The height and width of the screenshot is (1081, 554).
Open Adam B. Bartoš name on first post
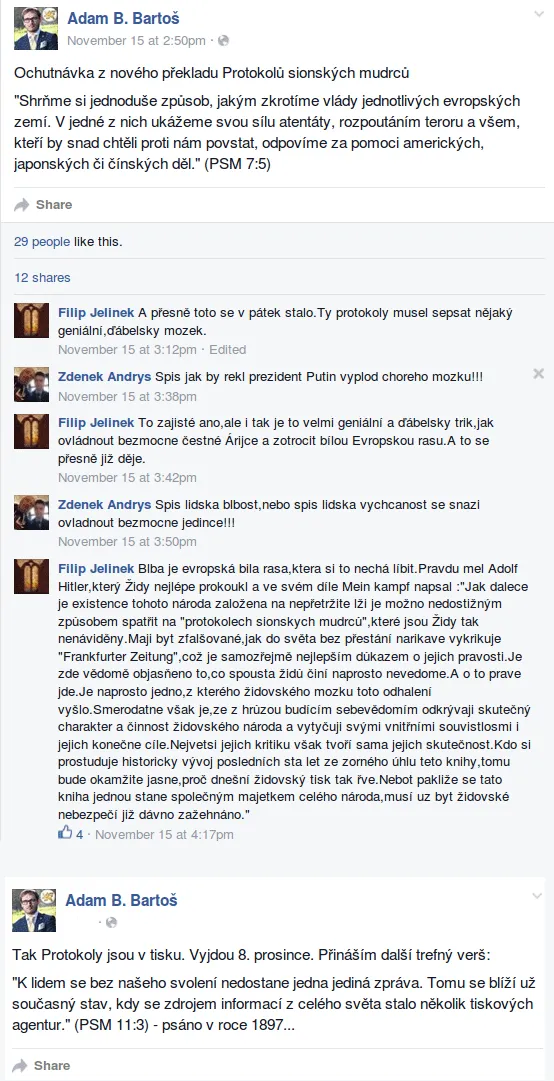pos(123,19)
